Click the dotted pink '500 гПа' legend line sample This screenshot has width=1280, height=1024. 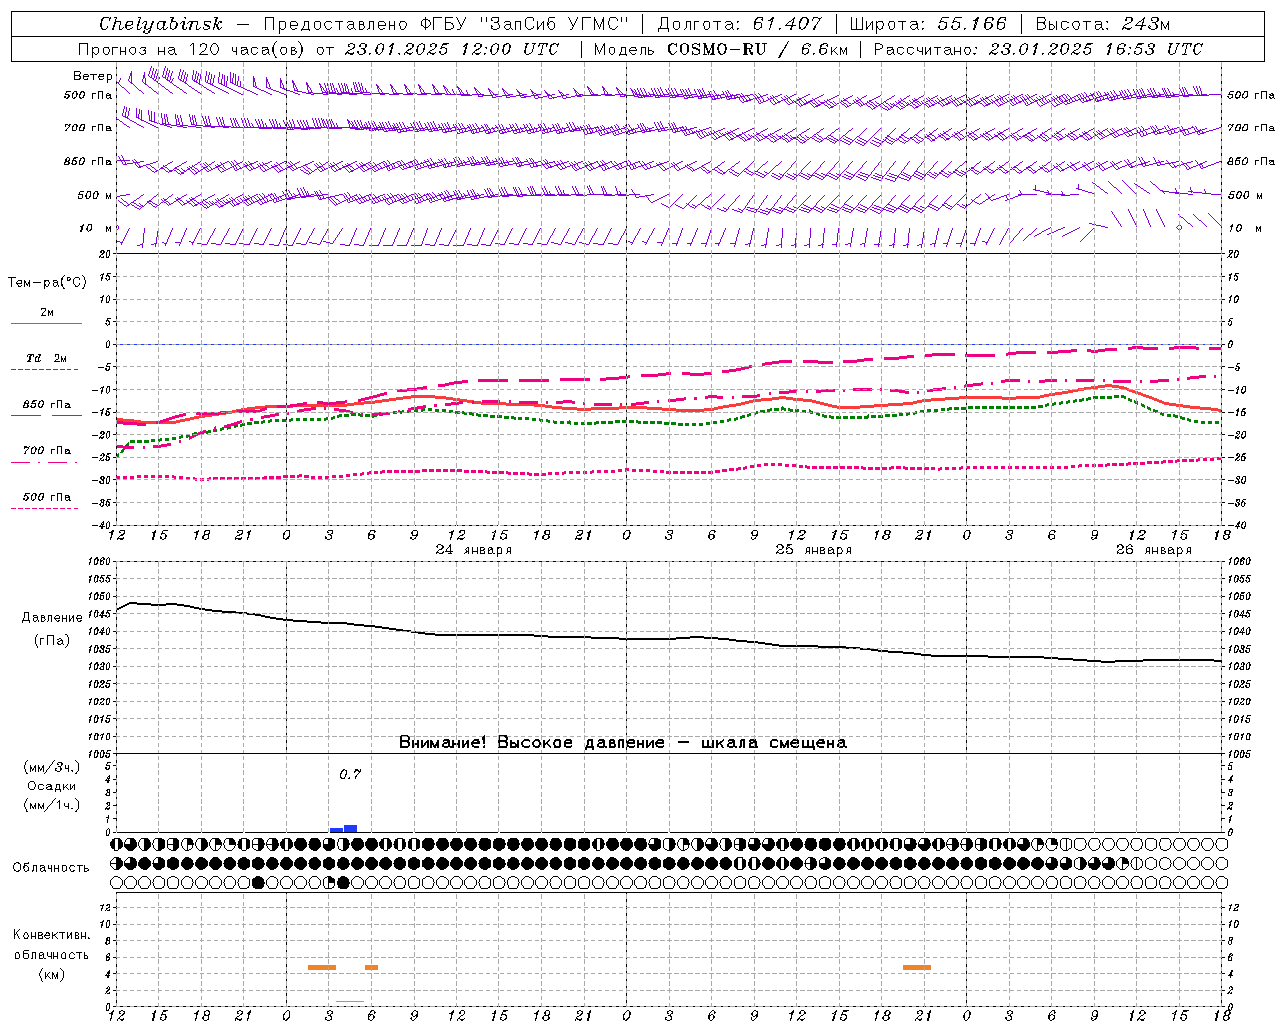[x=44, y=509]
